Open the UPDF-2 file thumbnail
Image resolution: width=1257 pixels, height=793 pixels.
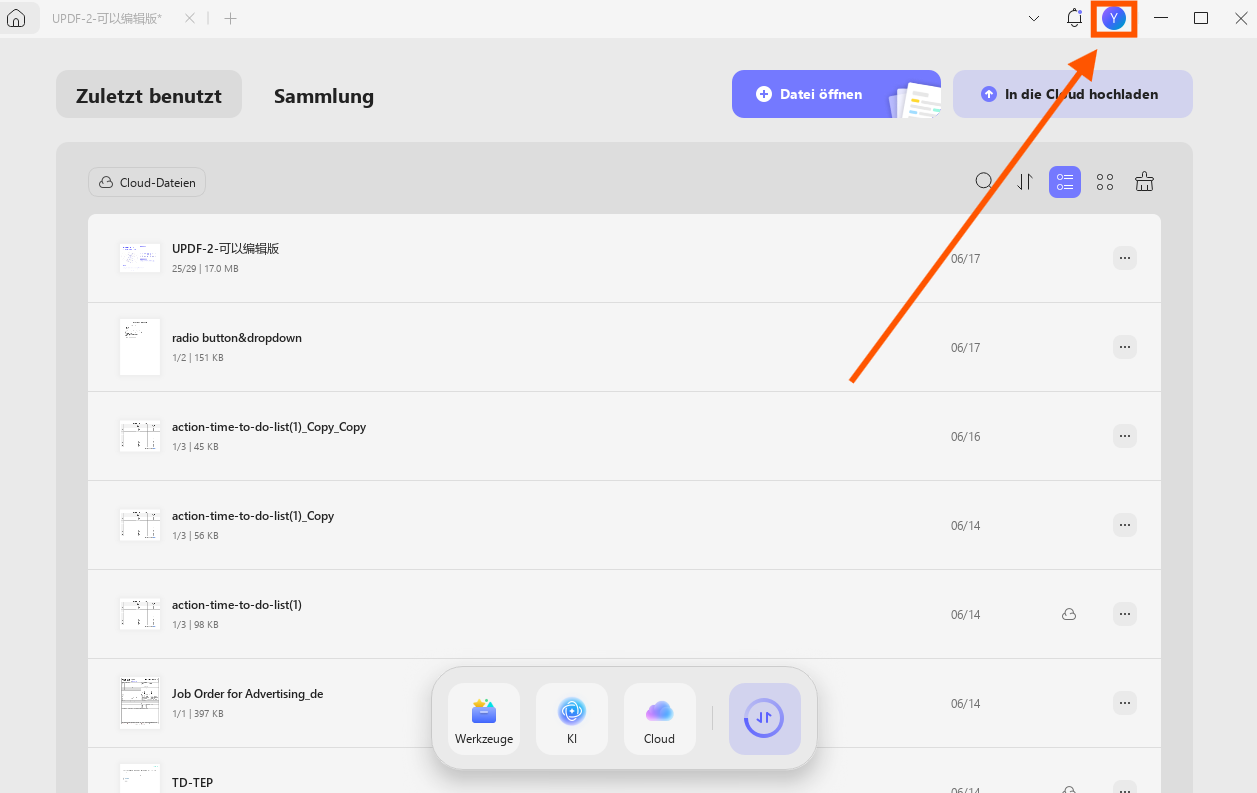click(x=140, y=258)
